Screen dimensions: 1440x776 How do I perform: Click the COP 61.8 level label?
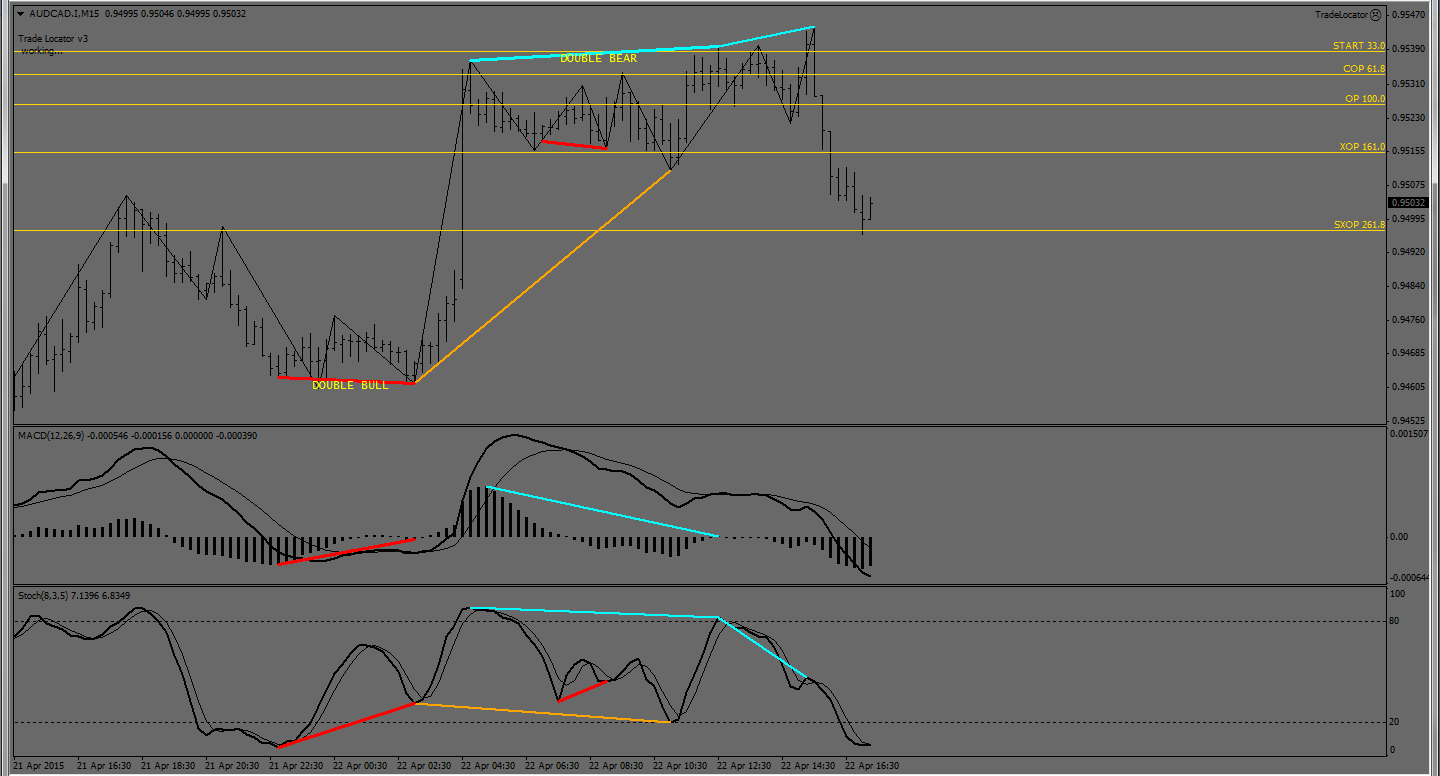[1364, 69]
